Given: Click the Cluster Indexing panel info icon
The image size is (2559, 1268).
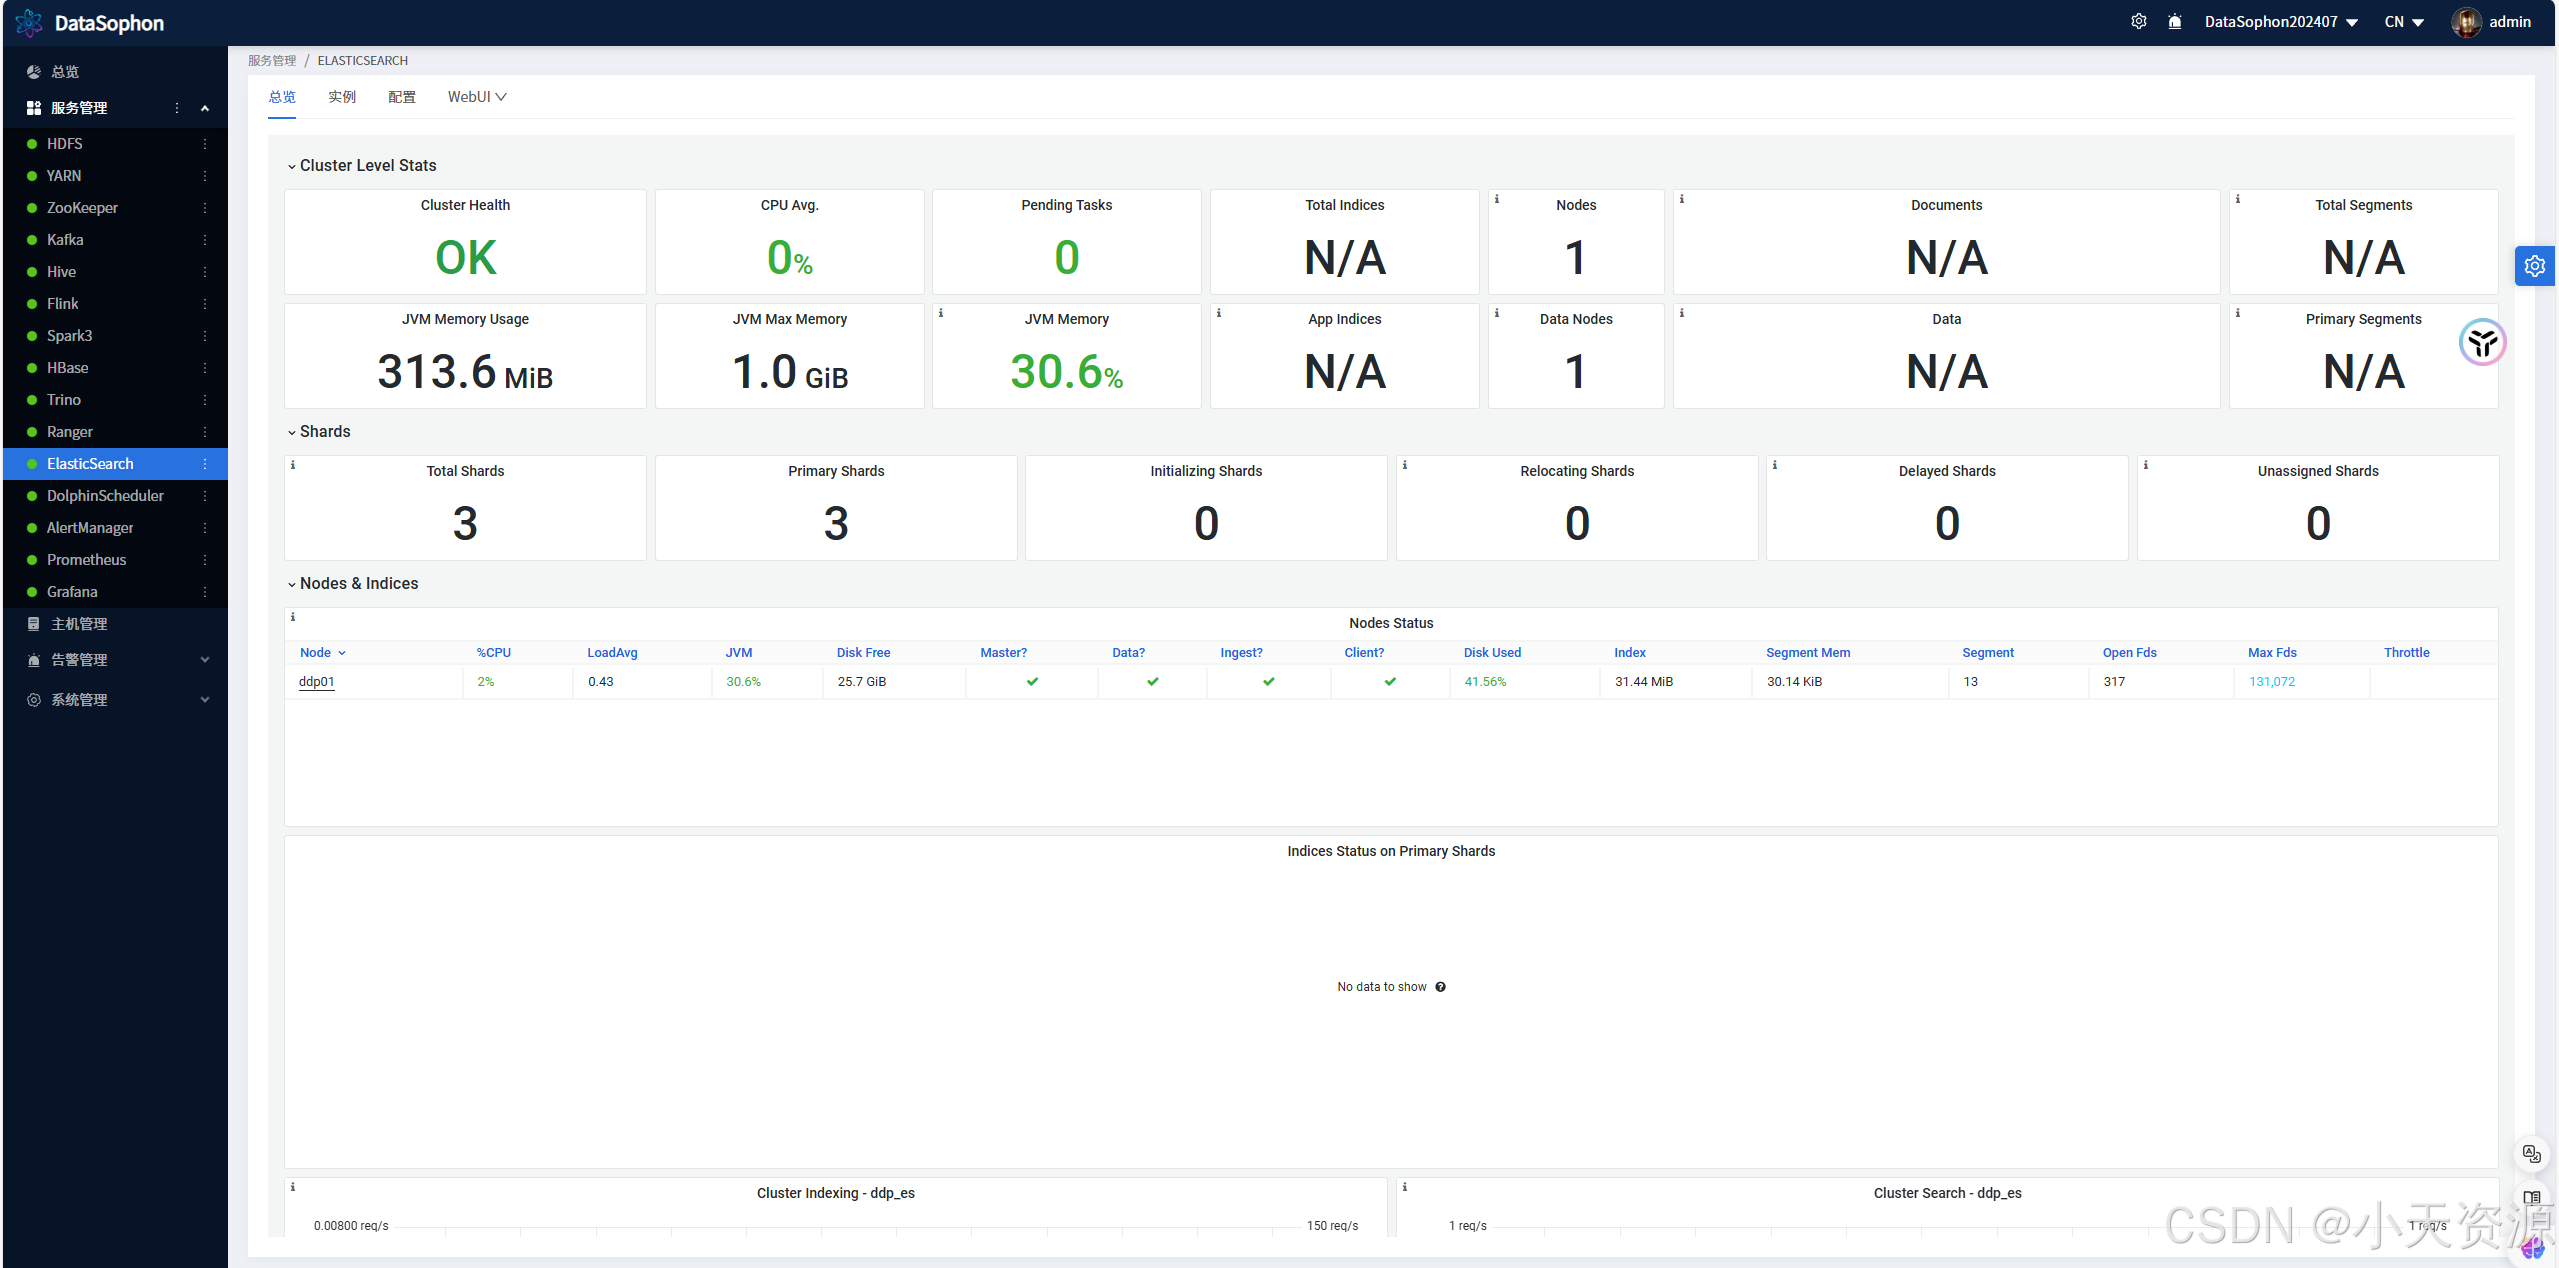Looking at the screenshot, I should (x=293, y=1187).
